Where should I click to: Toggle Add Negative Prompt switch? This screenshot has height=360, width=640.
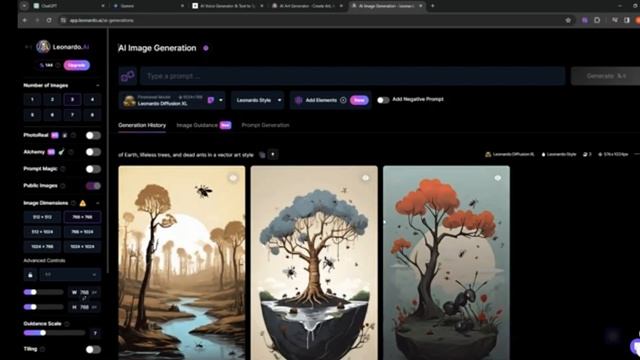[383, 100]
